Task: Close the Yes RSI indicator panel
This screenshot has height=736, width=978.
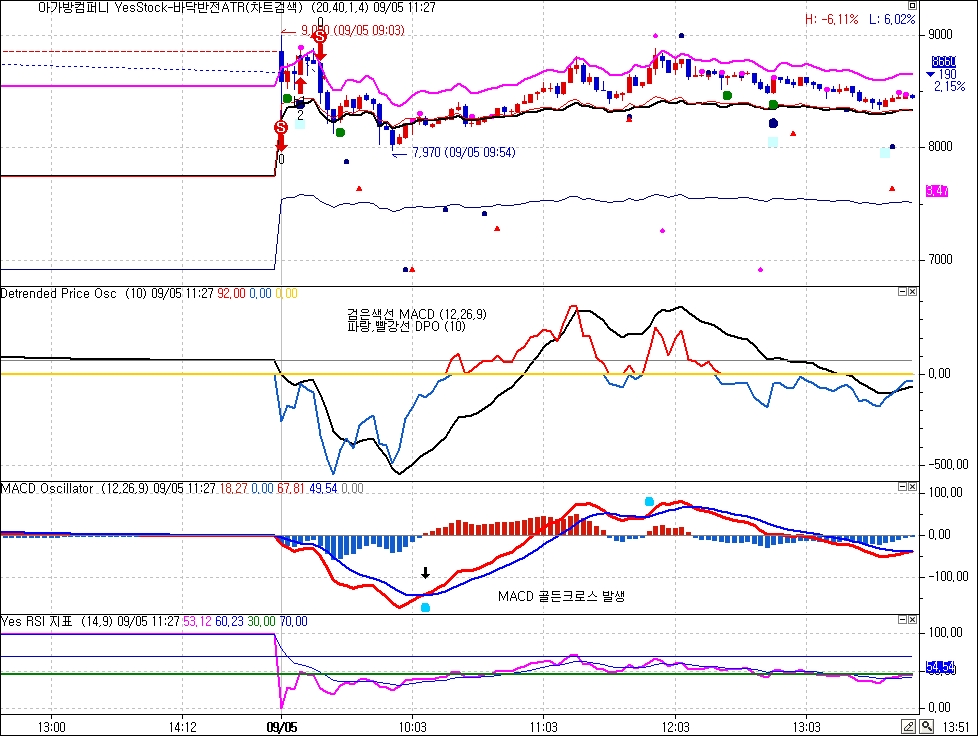Action: 913,619
